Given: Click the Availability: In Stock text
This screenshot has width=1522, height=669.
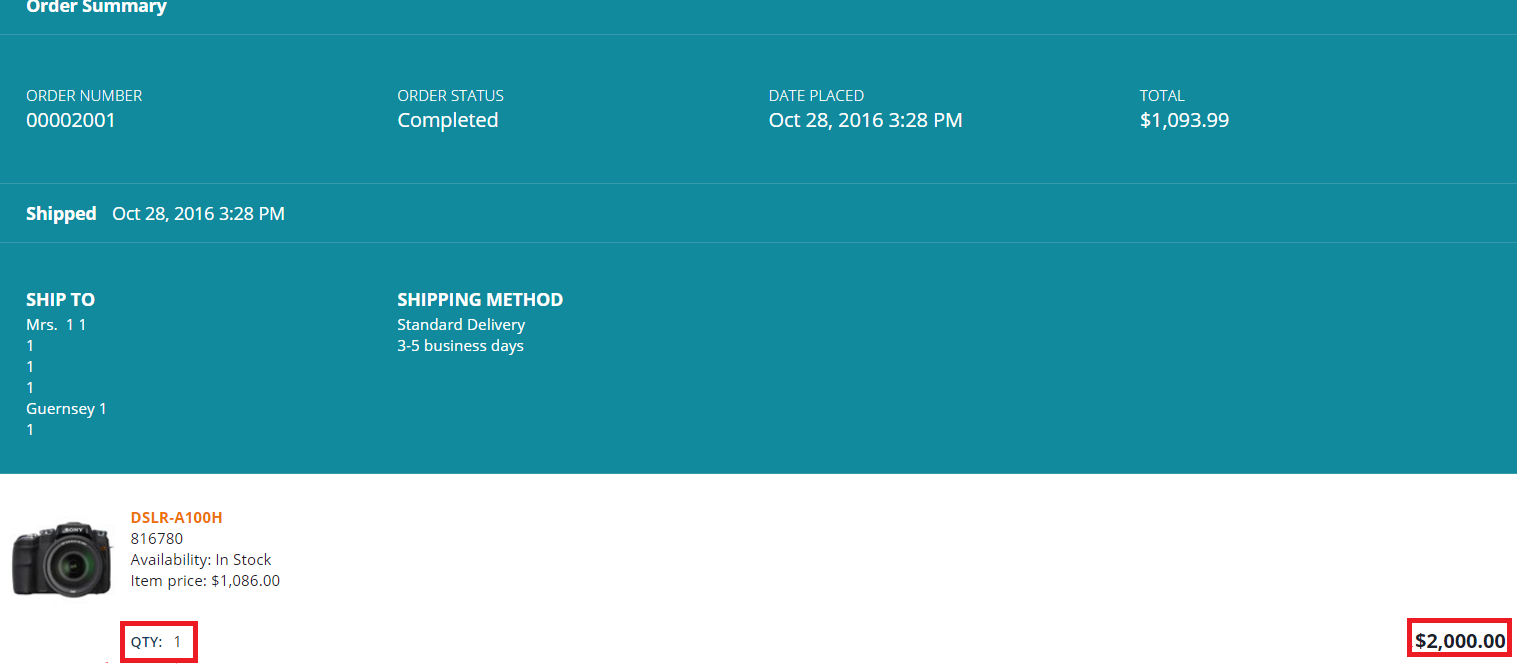Looking at the screenshot, I should 201,559.
